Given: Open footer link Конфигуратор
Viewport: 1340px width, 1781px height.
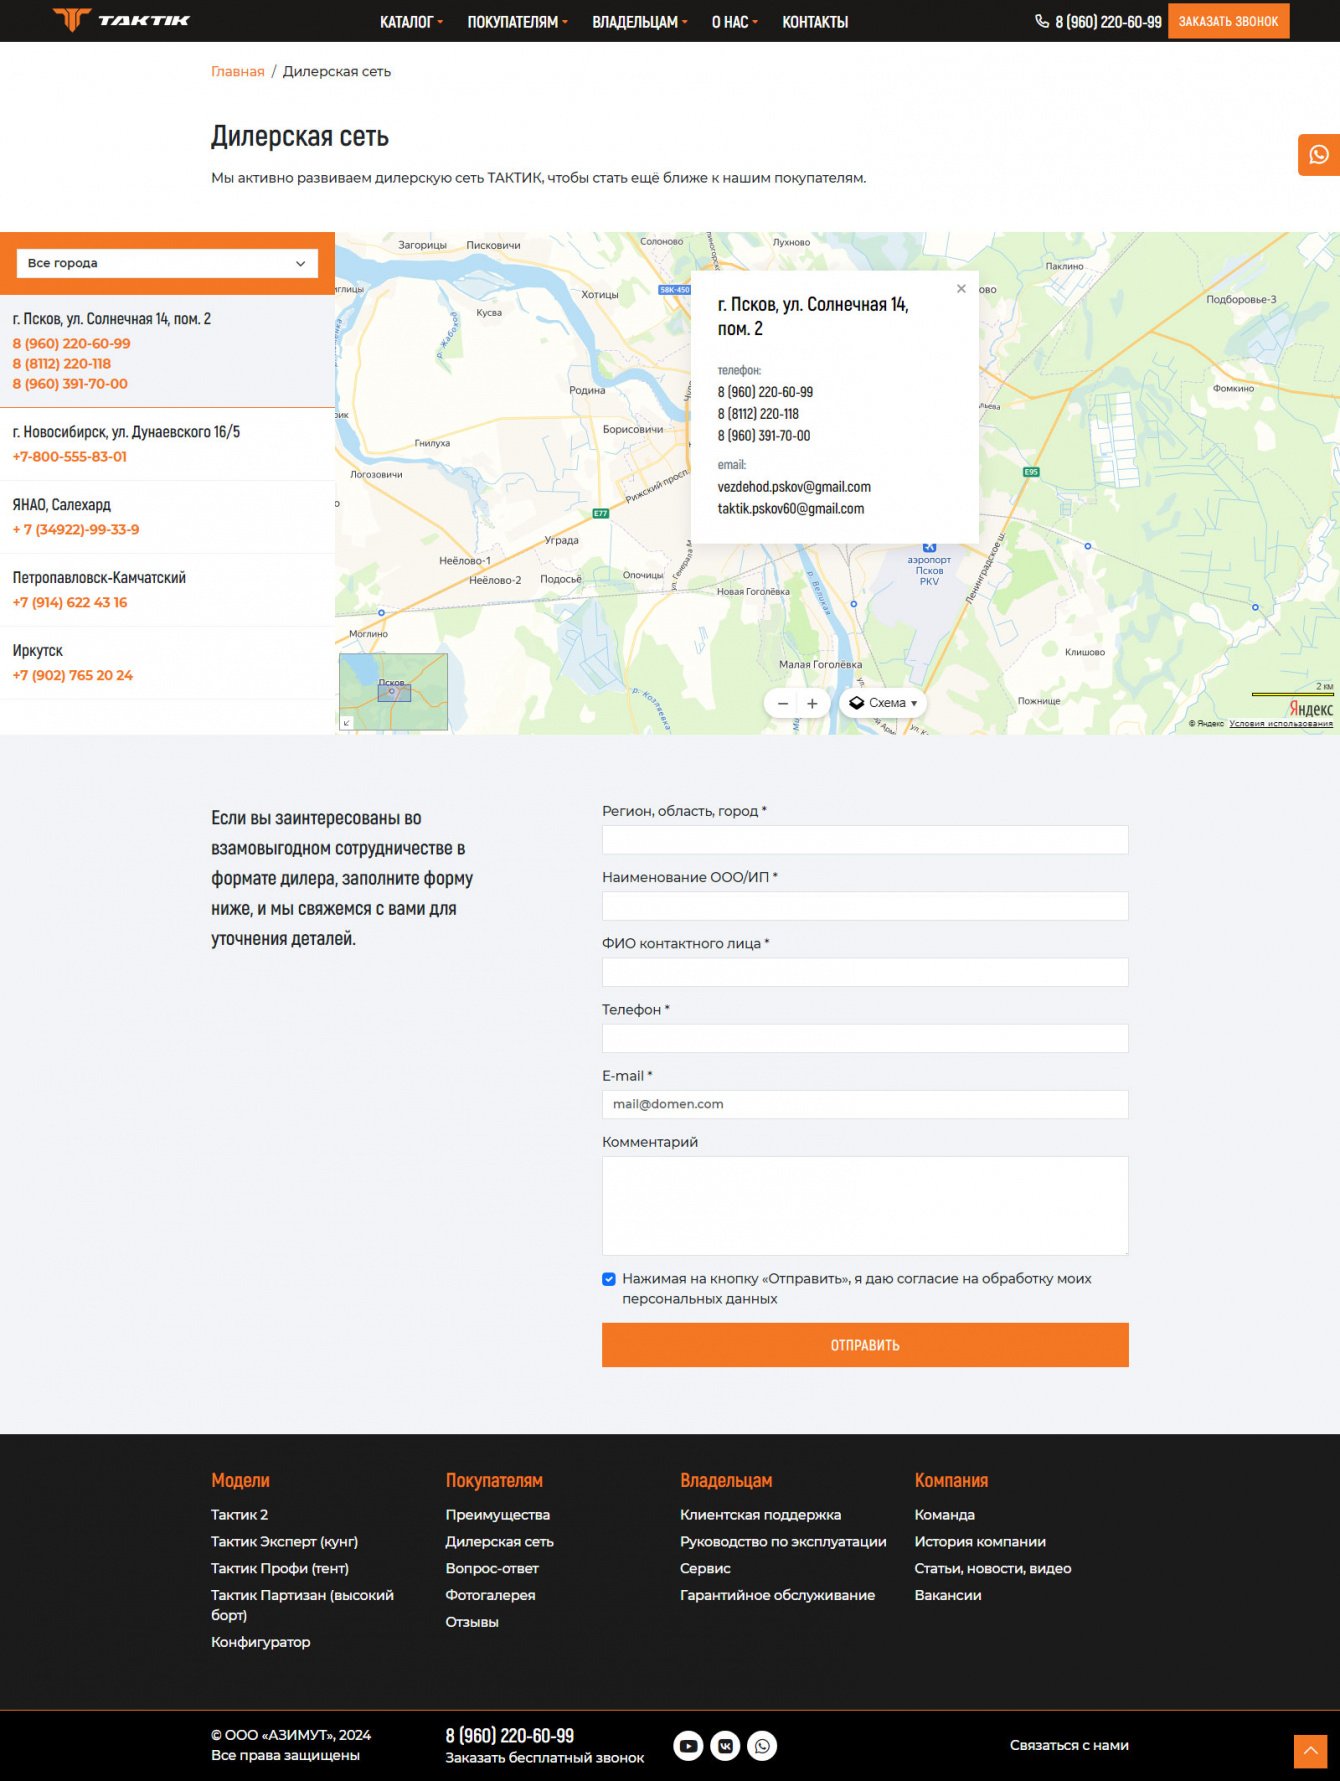Looking at the screenshot, I should 260,1643.
